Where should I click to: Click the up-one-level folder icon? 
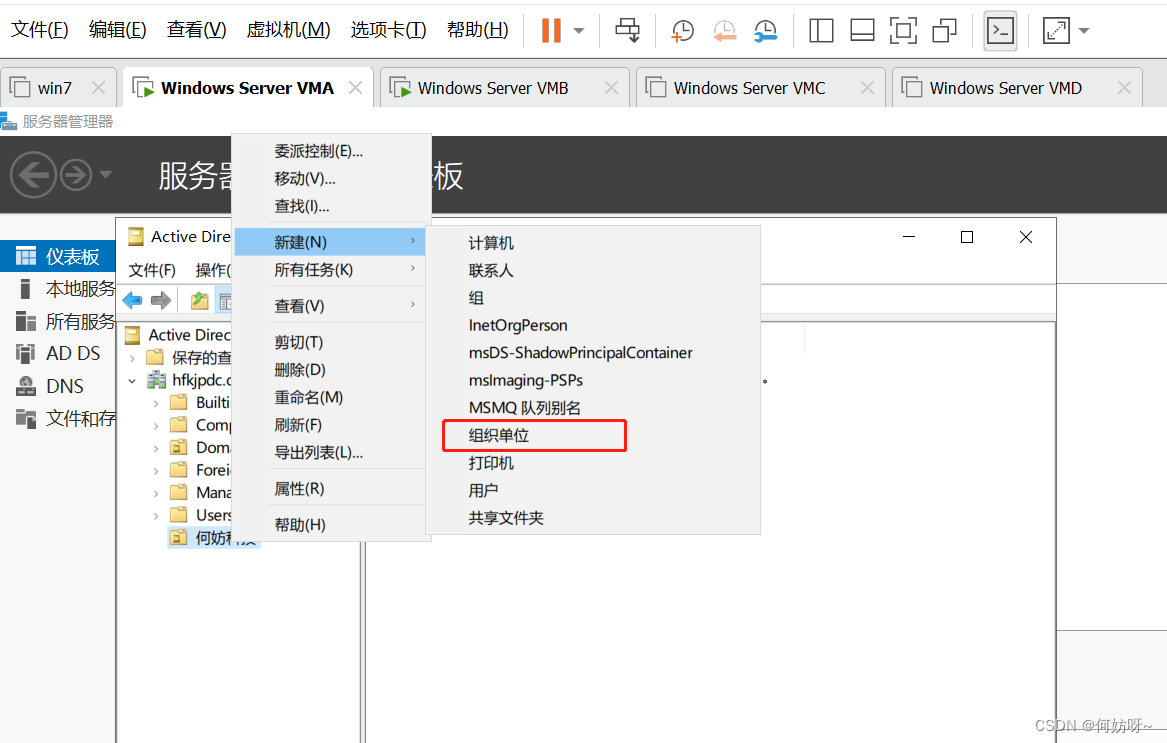click(x=200, y=301)
